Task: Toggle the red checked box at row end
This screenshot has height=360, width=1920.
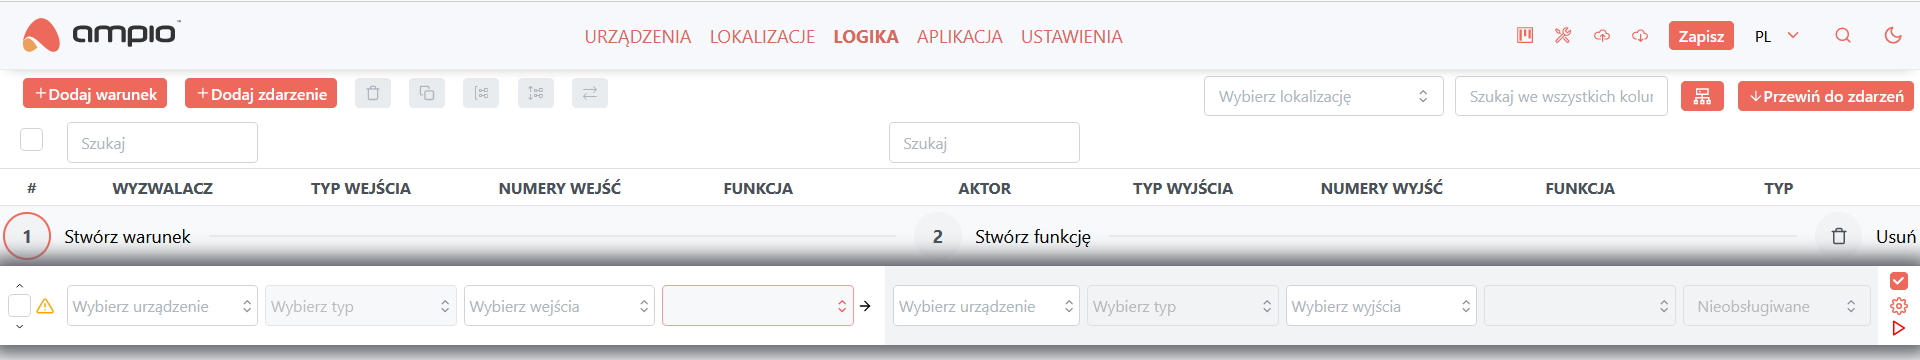Action: click(1899, 281)
